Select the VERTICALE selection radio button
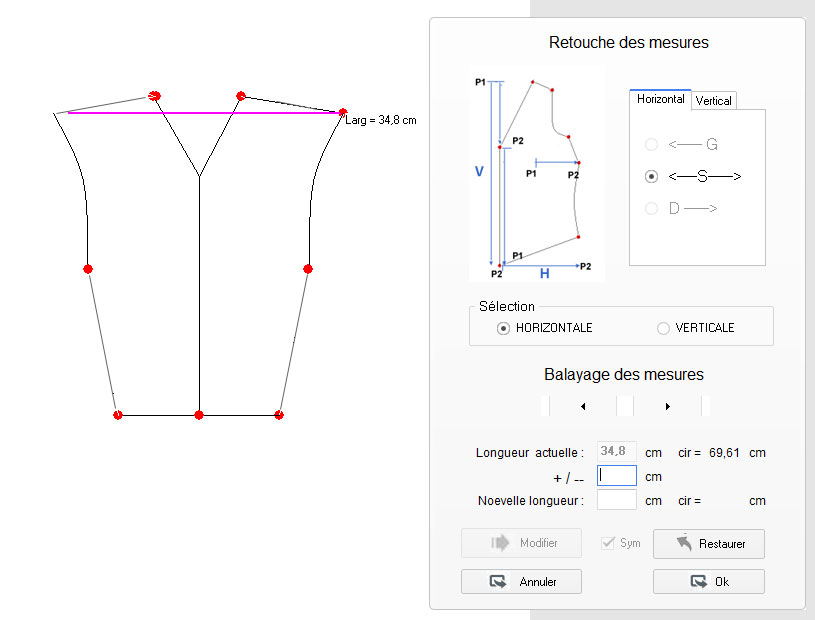The width and height of the screenshot is (815, 620). pyautogui.click(x=663, y=328)
